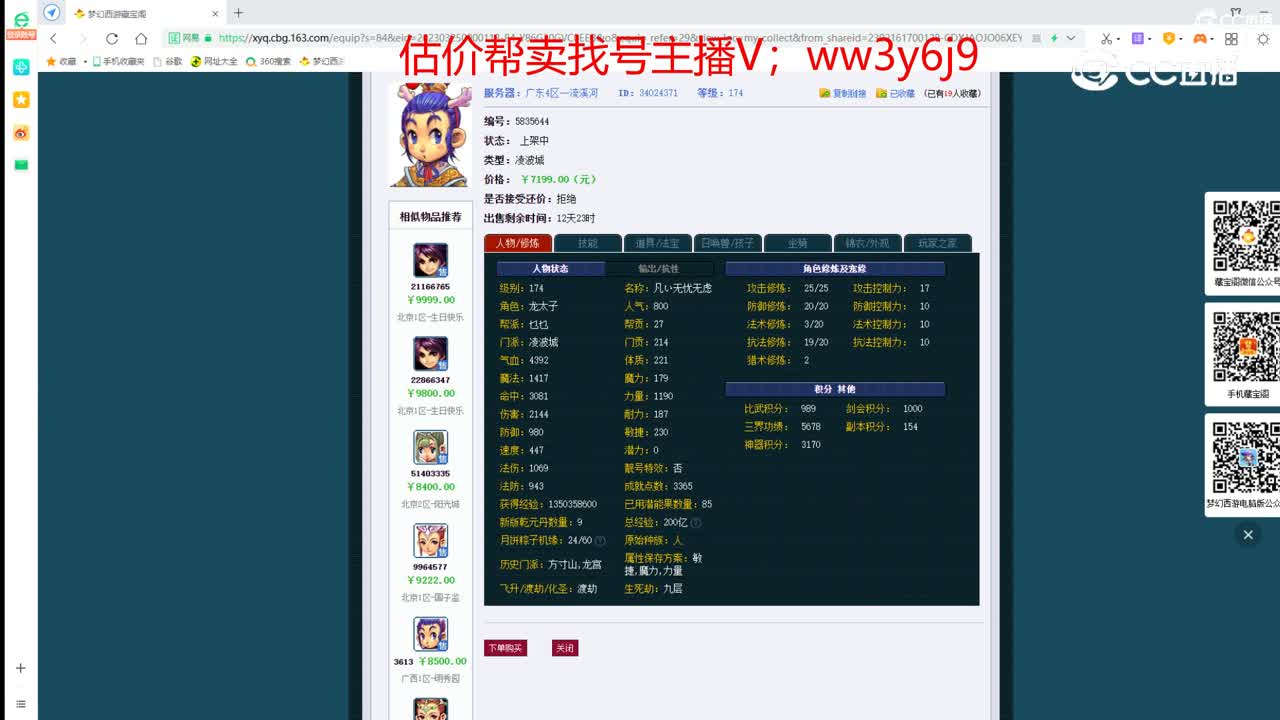This screenshot has width=1280, height=720.
Task: Expand the address bar dropdown arrow
Action: click(1071, 38)
